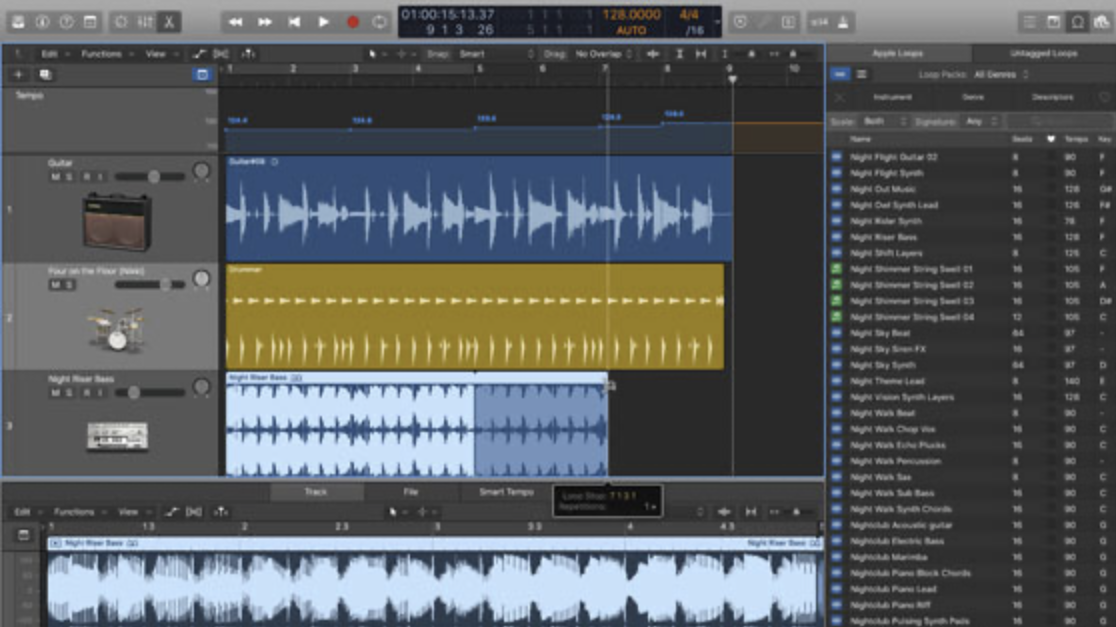This screenshot has width=1116, height=627.
Task: Mute the Four on the Floor drummer track
Action: [x=56, y=285]
